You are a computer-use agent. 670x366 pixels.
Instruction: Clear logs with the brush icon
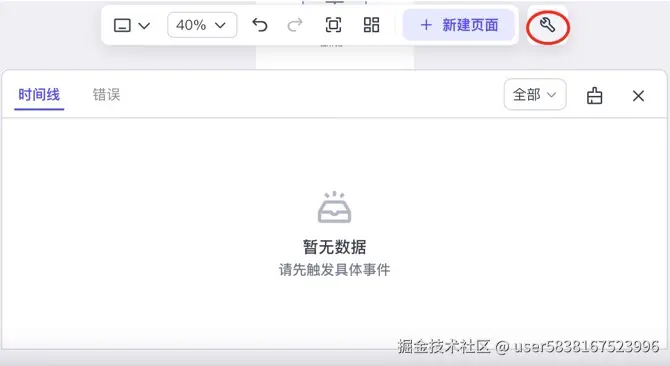point(594,95)
